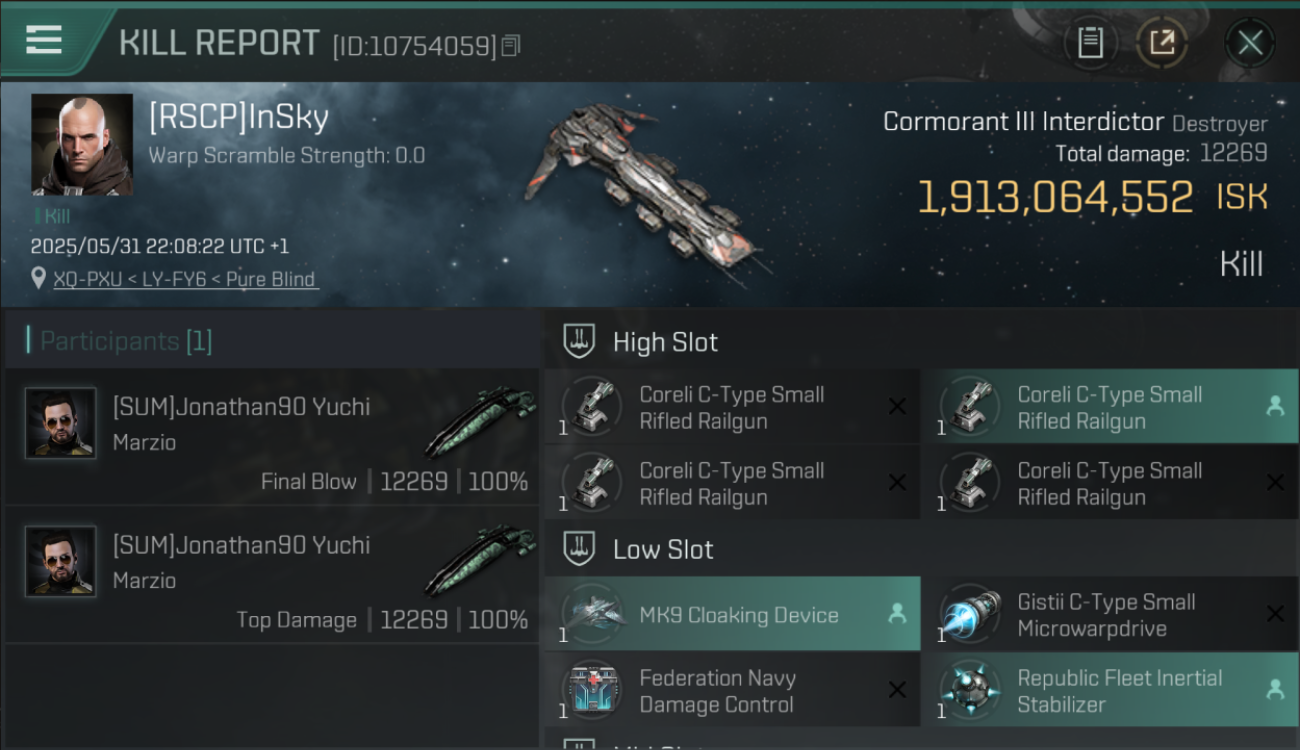Copy the kill report ID
The height and width of the screenshot is (750, 1300).
coord(511,45)
